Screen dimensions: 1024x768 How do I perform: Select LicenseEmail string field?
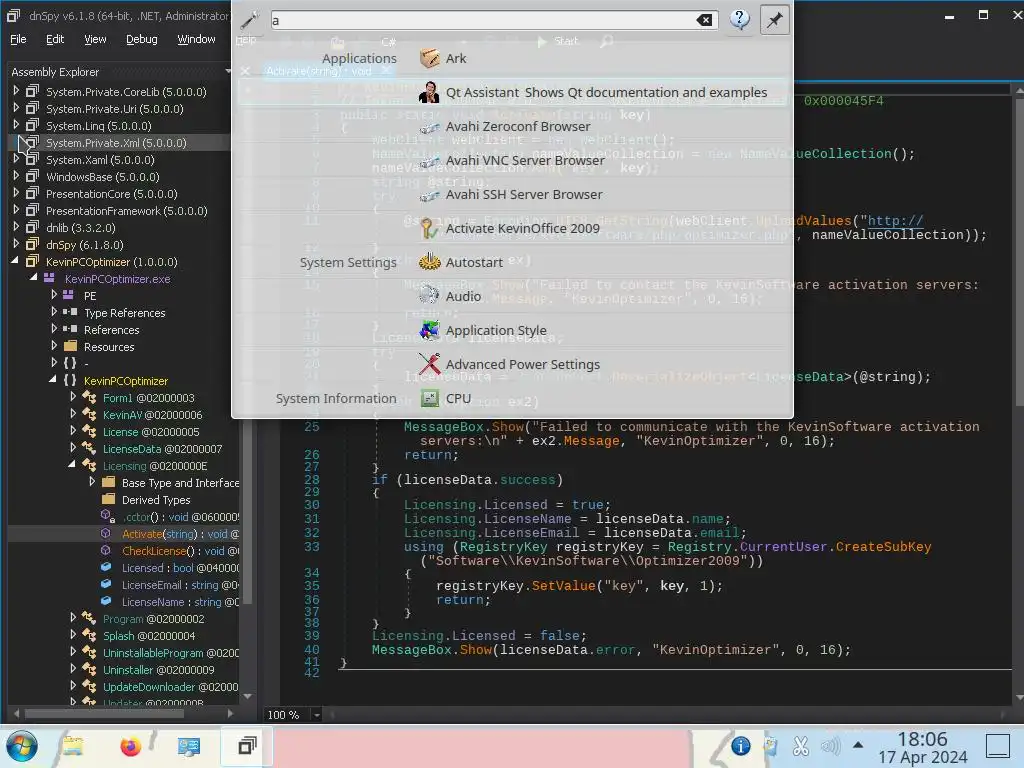(x=180, y=584)
